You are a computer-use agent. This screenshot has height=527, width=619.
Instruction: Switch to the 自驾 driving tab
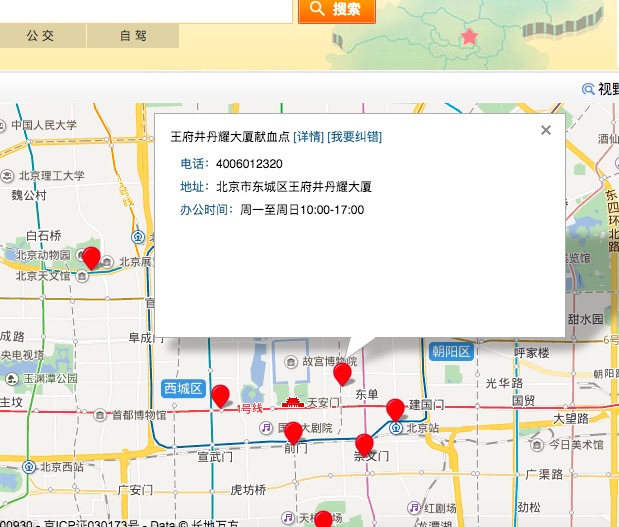coord(133,36)
